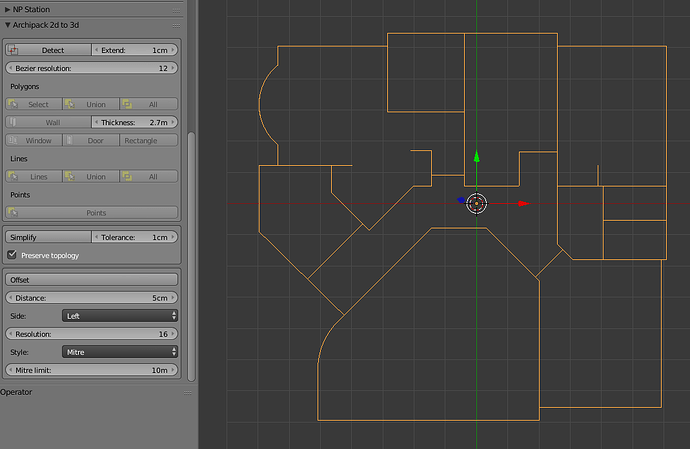
Task: Decrease Thickness with left arrow
Action: (97, 122)
